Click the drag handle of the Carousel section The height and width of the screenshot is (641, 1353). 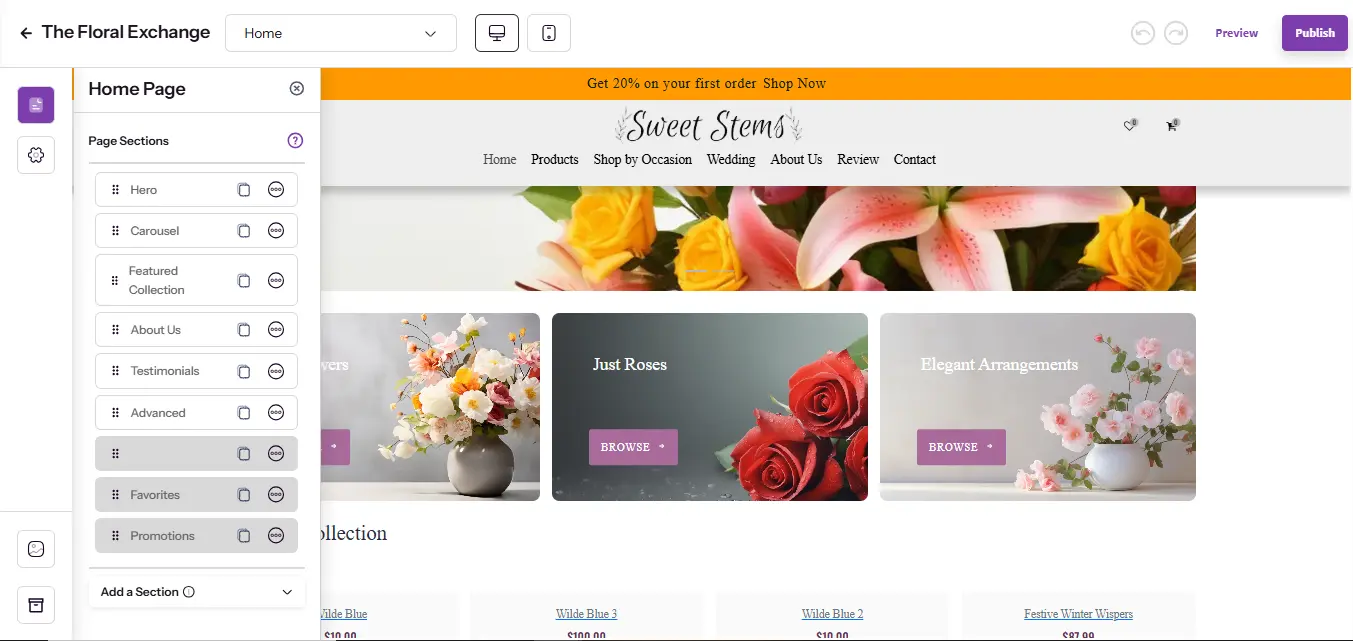pos(115,231)
